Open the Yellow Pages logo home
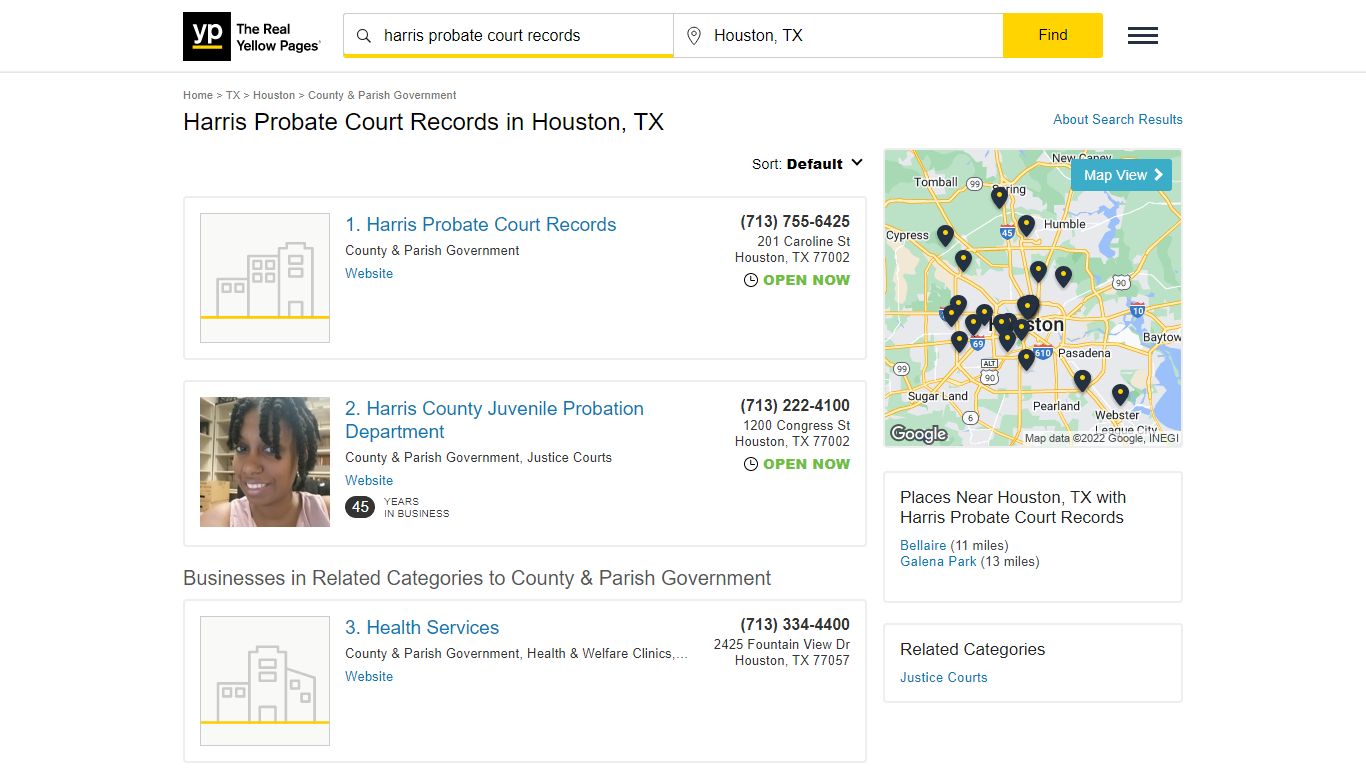Screen dimensions: 1366x768 (x=252, y=37)
